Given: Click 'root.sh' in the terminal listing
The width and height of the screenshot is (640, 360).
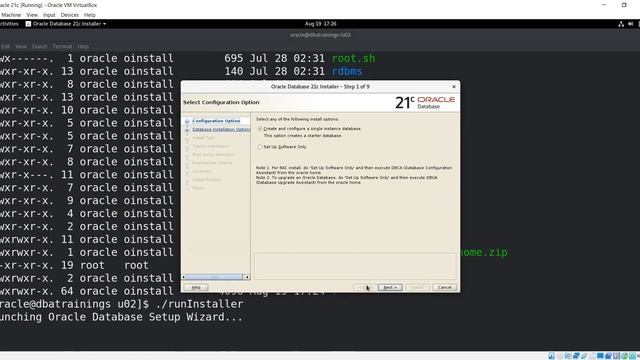Looking at the screenshot, I should (353, 58).
